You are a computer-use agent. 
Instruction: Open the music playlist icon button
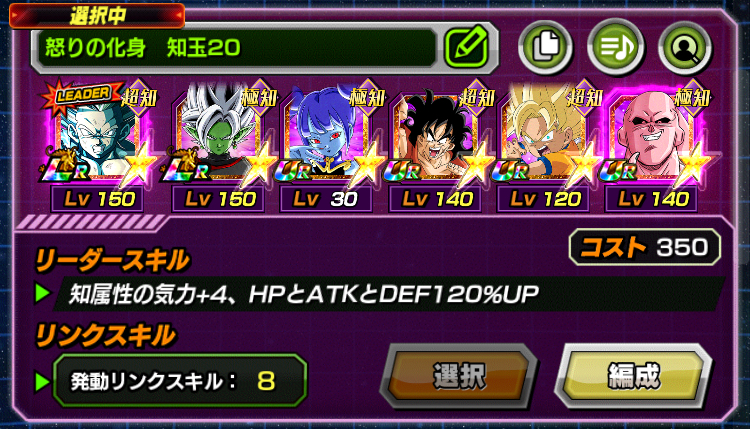tap(616, 47)
